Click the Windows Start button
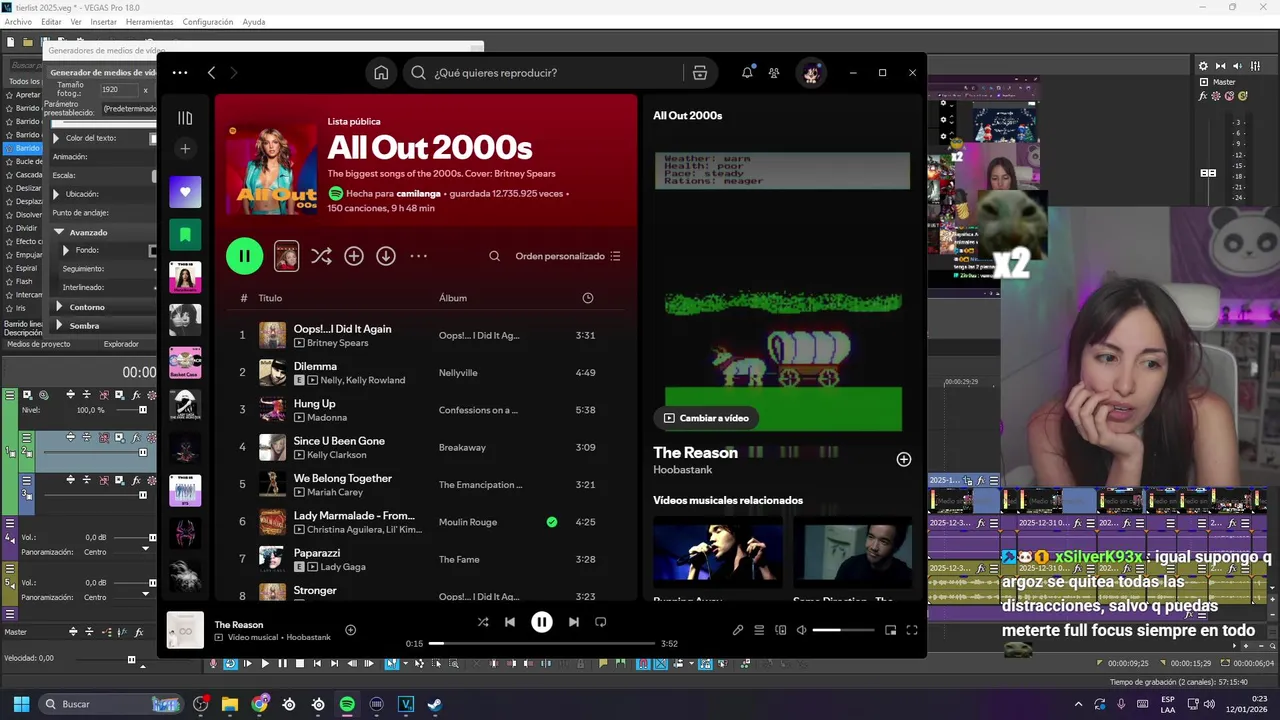 (21, 704)
